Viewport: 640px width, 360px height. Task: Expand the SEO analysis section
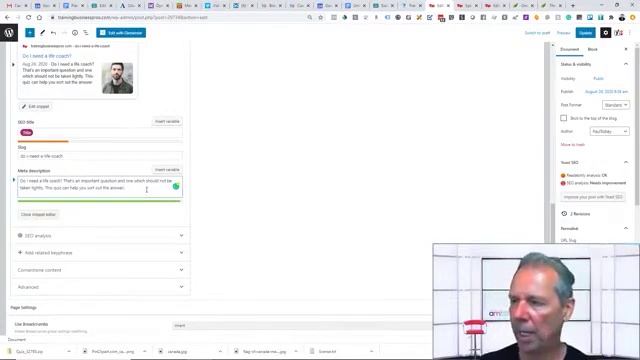100,236
